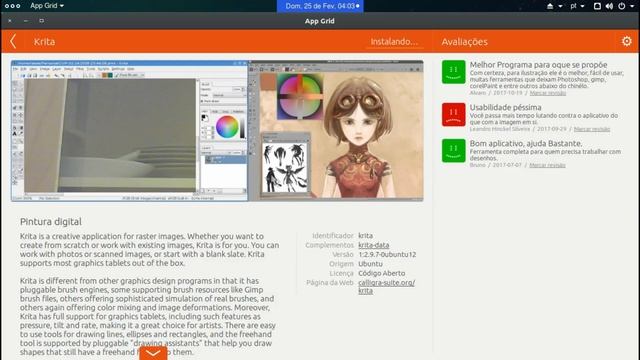Open the calligra-suite.org/krita web page link
Viewport: 640px width, 360px height.
(386, 287)
